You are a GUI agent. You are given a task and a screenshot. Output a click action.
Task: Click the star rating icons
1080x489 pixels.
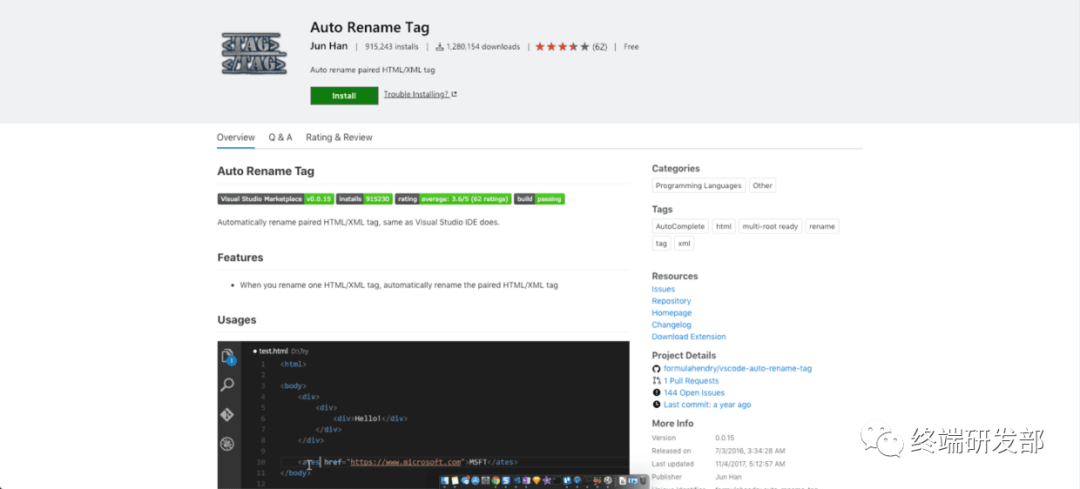(x=562, y=47)
